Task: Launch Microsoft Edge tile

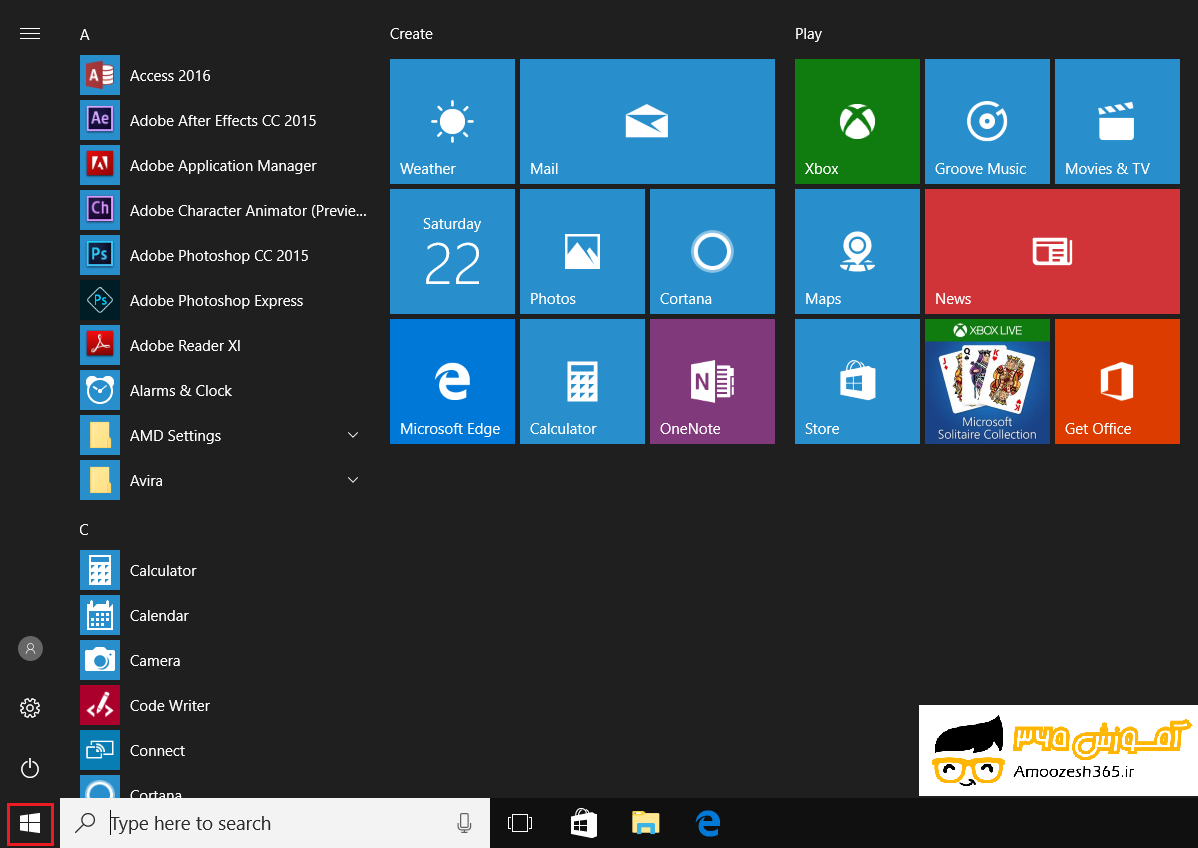Action: [x=452, y=381]
